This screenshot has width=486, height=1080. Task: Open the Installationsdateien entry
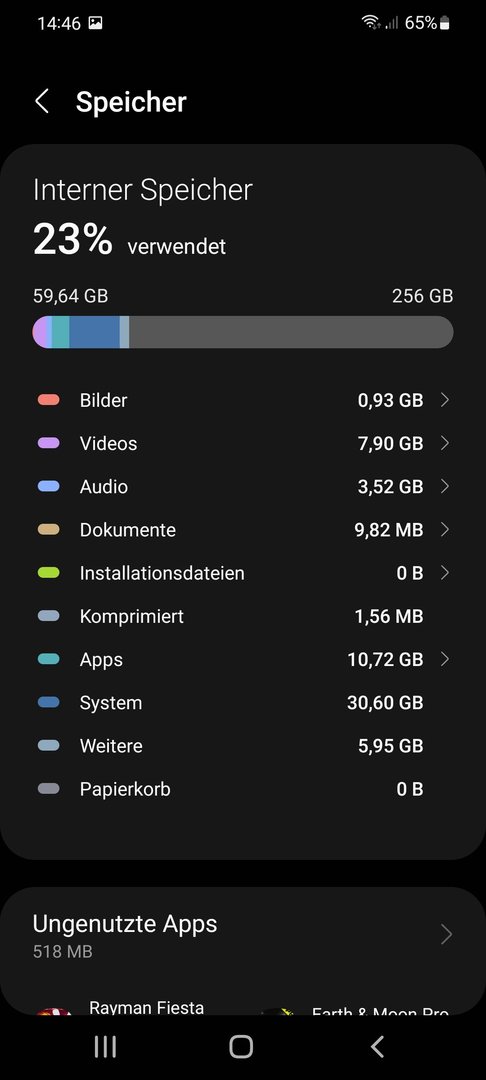243,573
